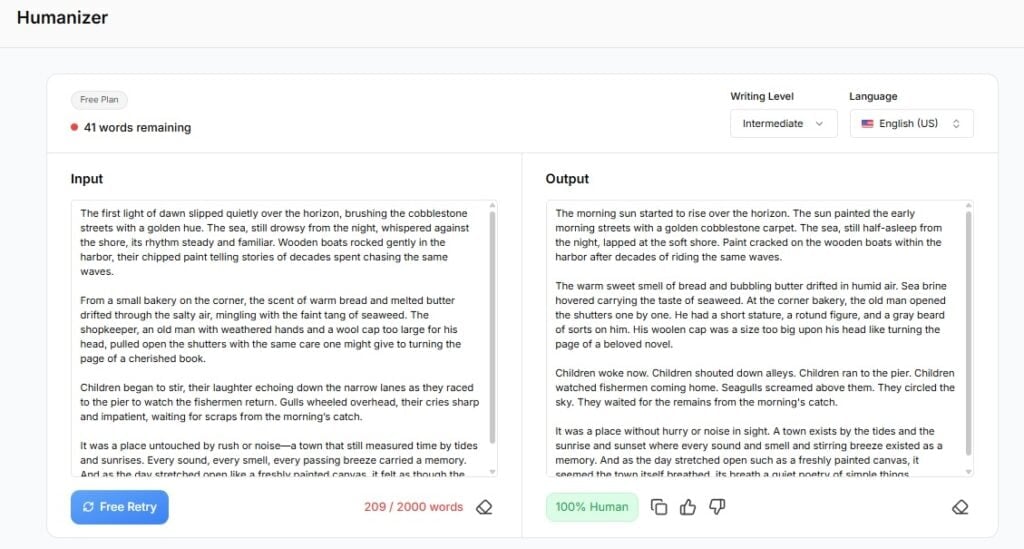Click the Free Plan badge
This screenshot has width=1024, height=549.
pyautogui.click(x=99, y=100)
